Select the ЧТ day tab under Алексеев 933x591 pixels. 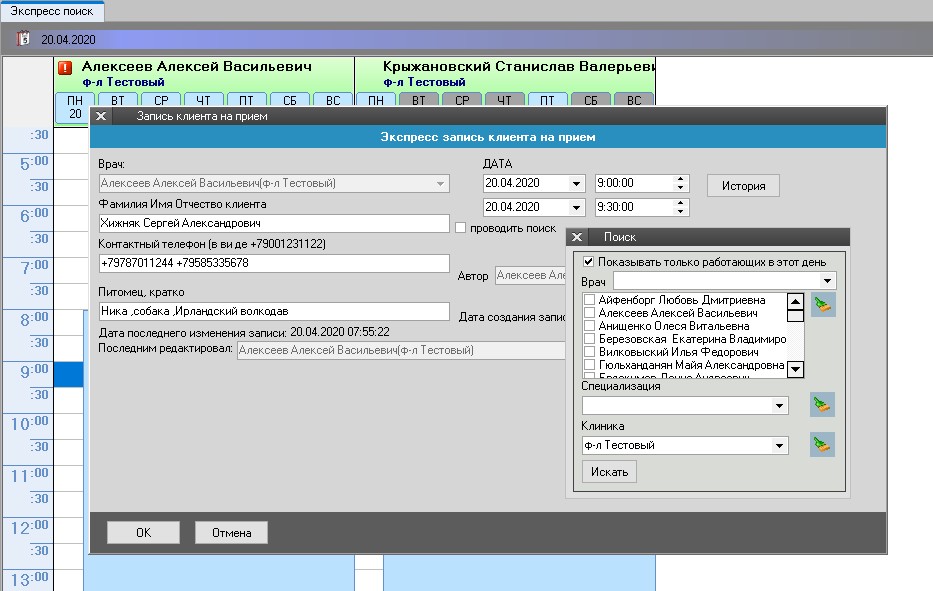[204, 100]
